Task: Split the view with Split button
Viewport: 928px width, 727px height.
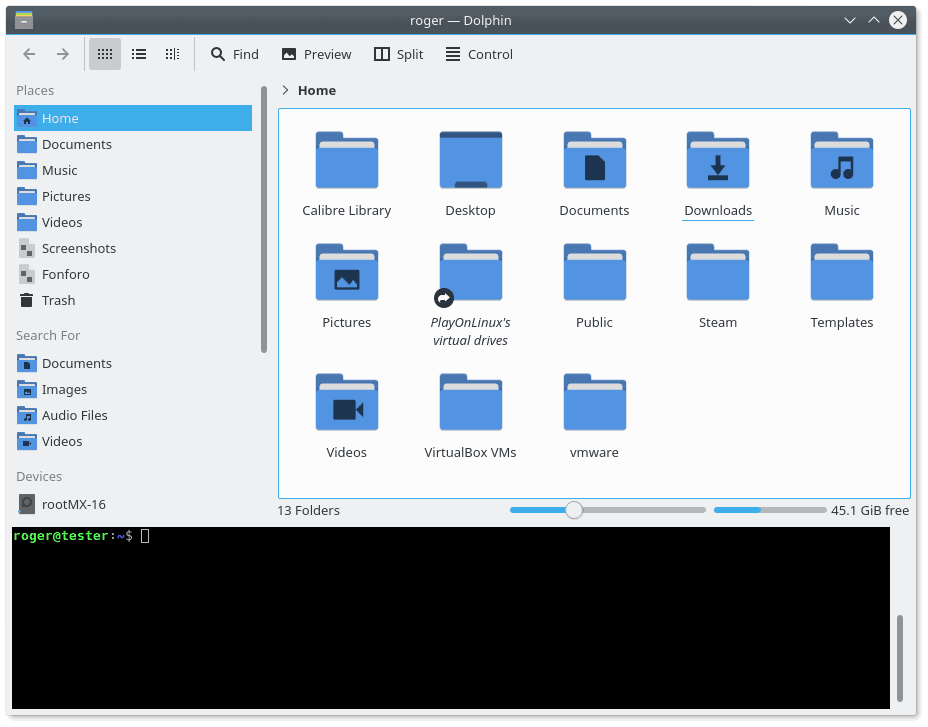Action: click(x=398, y=54)
